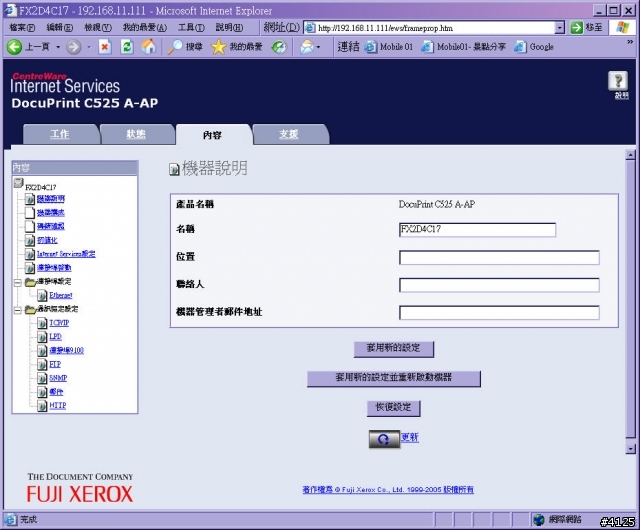Select the 內容 tab
This screenshot has width=640, height=530.
(213, 135)
